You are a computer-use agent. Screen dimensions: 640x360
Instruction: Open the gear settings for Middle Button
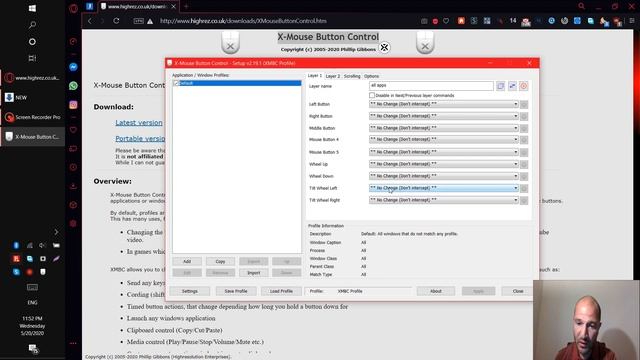pyautogui.click(x=524, y=129)
